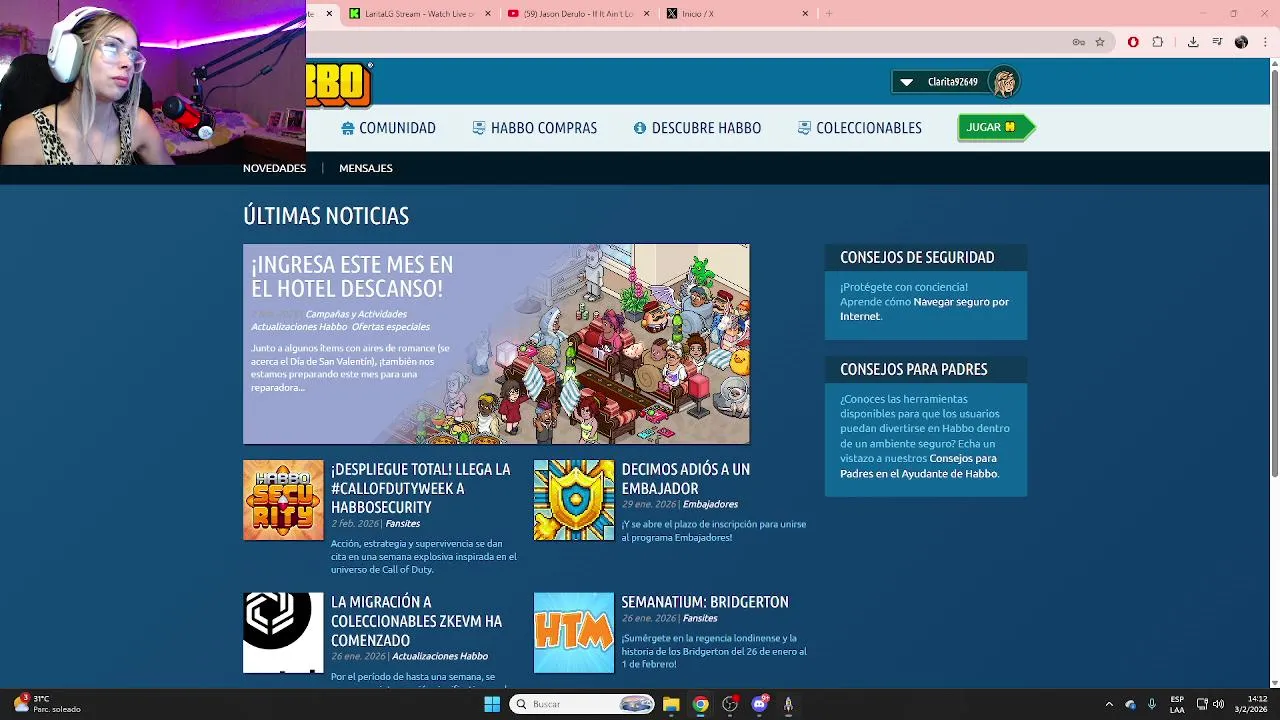
Task: Open the HTM Semanatium thumbnail
Action: [574, 633]
